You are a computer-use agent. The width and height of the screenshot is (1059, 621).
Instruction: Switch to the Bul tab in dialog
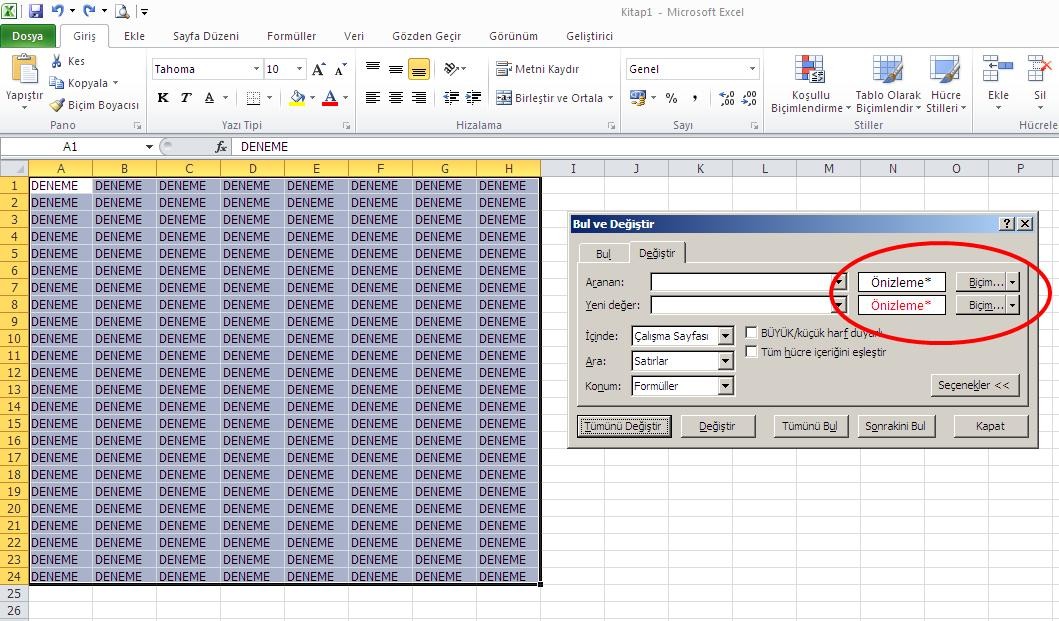(x=603, y=254)
